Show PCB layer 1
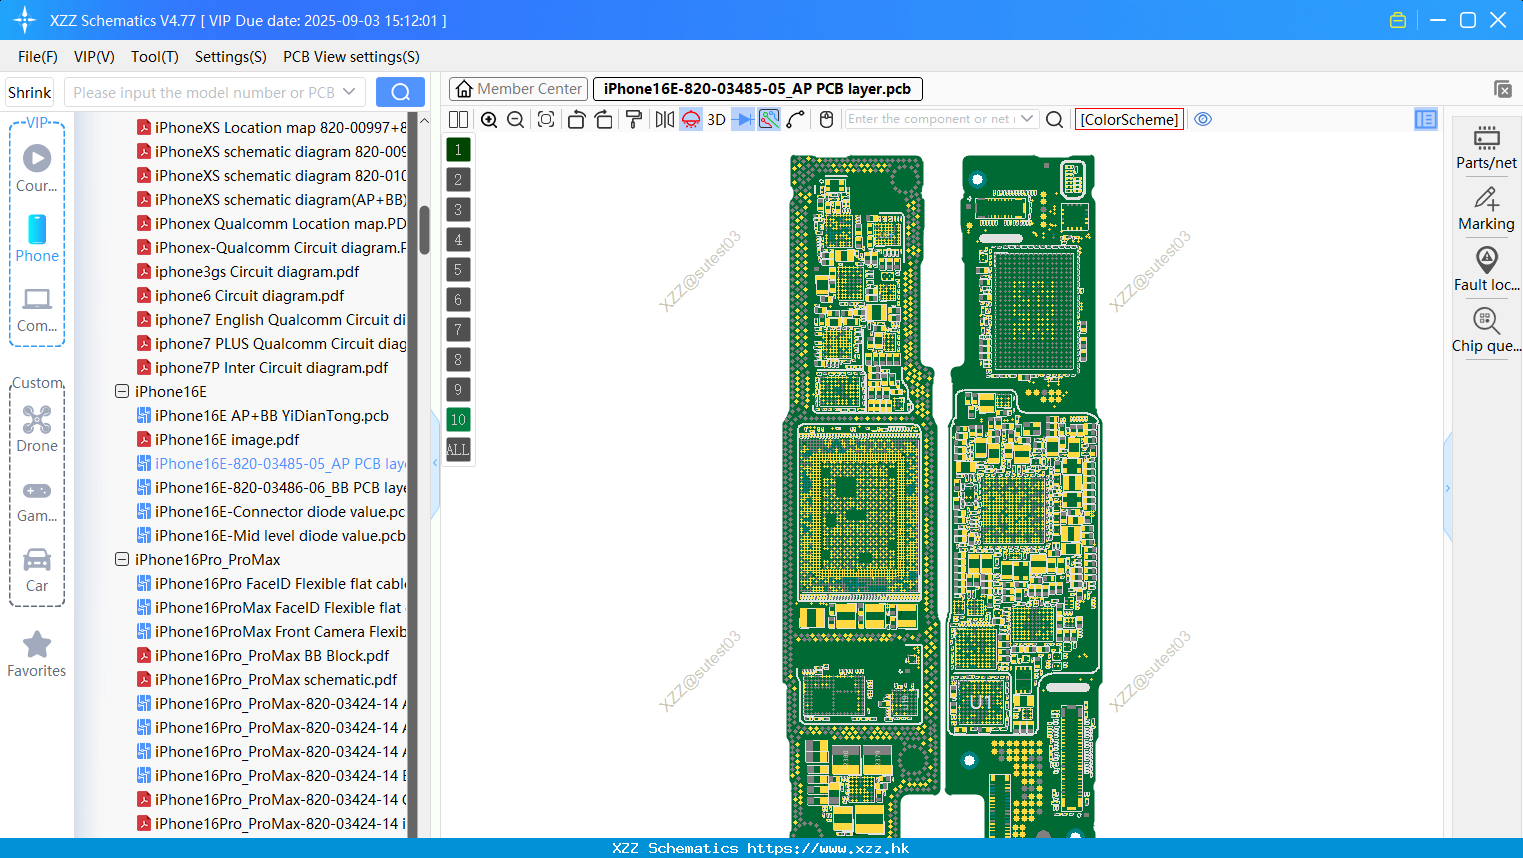This screenshot has height=858, width=1523. pyautogui.click(x=458, y=149)
